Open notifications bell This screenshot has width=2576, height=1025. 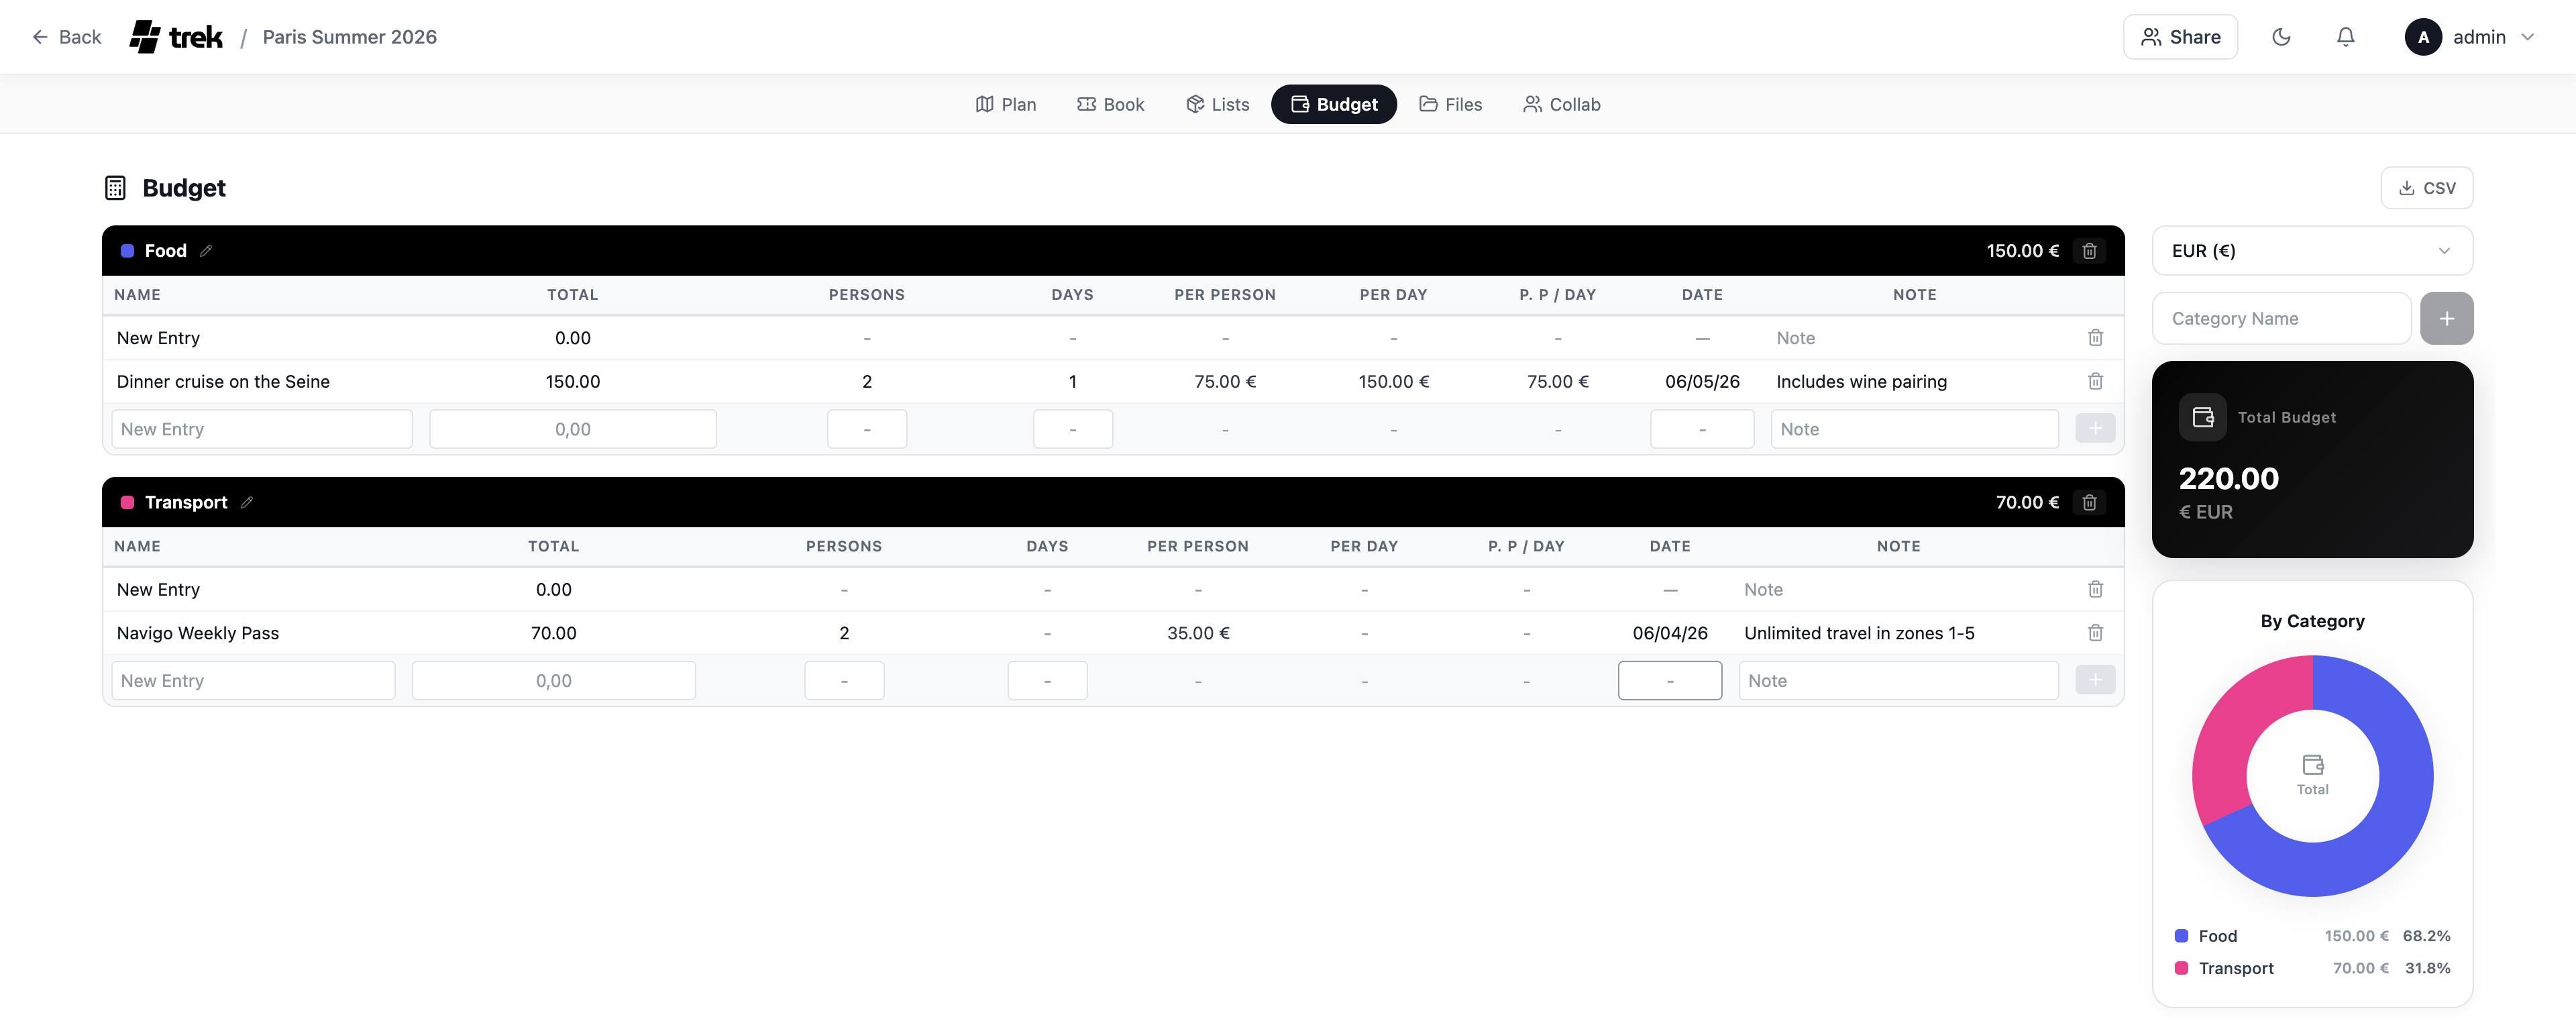2345,37
